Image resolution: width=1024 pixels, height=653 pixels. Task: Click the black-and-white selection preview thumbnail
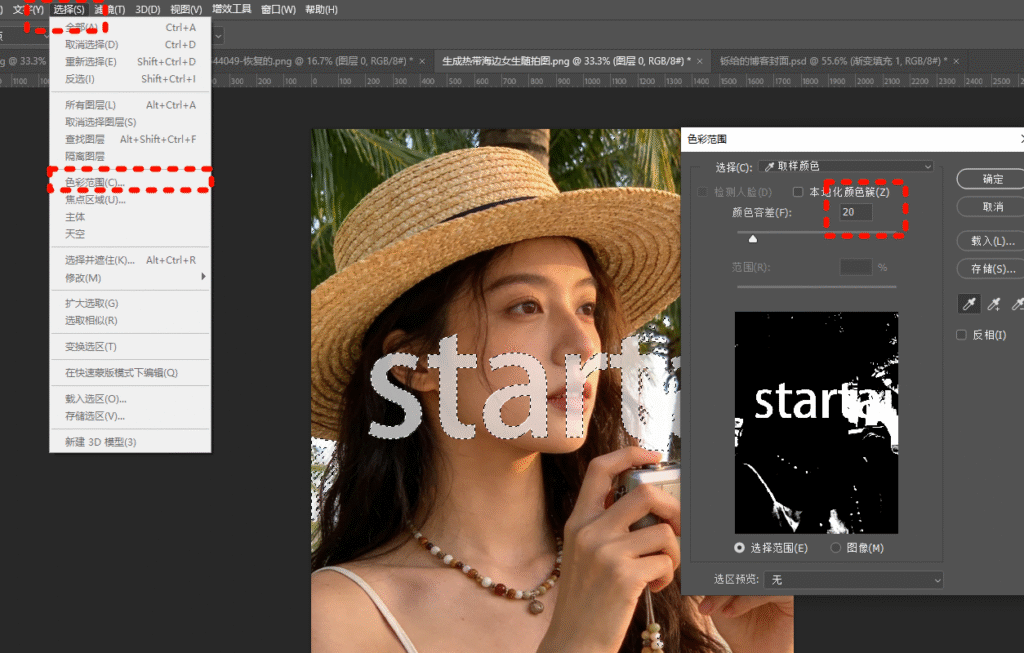click(x=816, y=421)
